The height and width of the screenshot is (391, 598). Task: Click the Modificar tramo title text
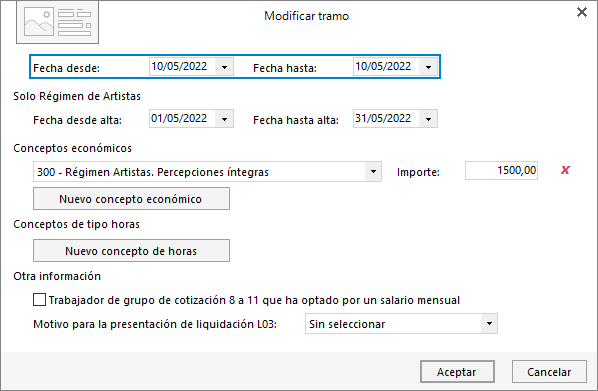coord(307,16)
